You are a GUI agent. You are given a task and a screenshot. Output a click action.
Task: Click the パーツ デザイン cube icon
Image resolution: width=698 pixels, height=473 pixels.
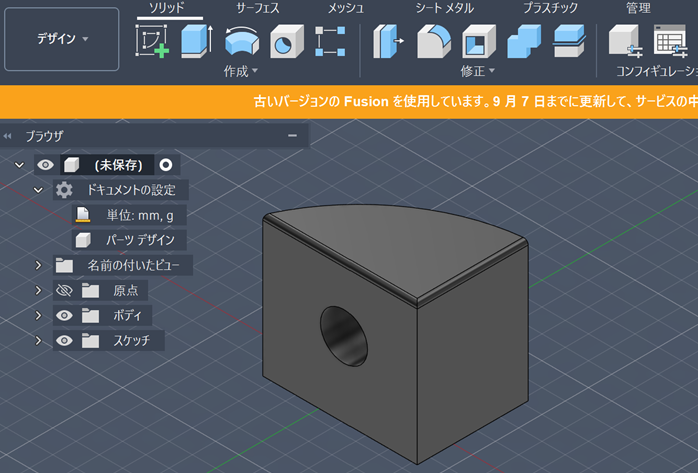pos(83,240)
